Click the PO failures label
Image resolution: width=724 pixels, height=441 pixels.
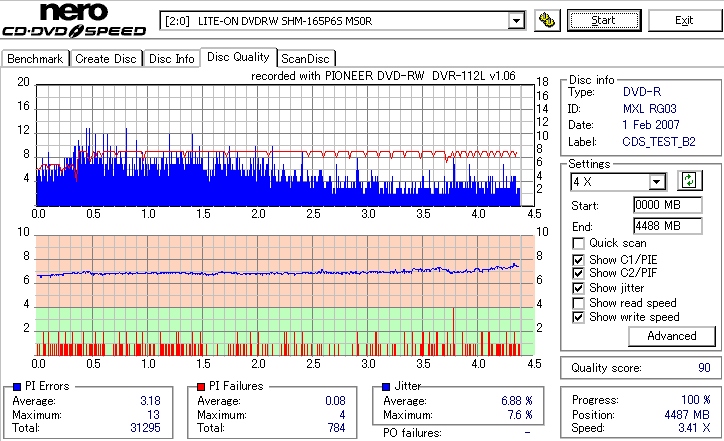[412, 433]
